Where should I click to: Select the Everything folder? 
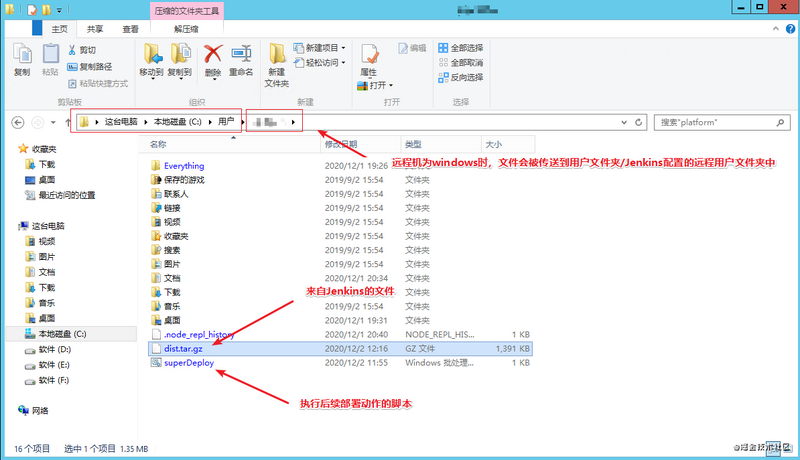pos(178,166)
